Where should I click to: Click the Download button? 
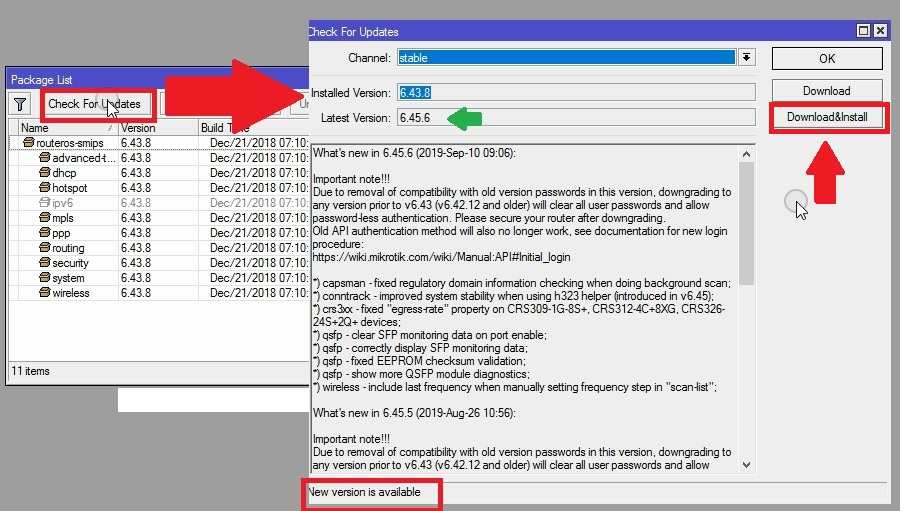tap(826, 90)
